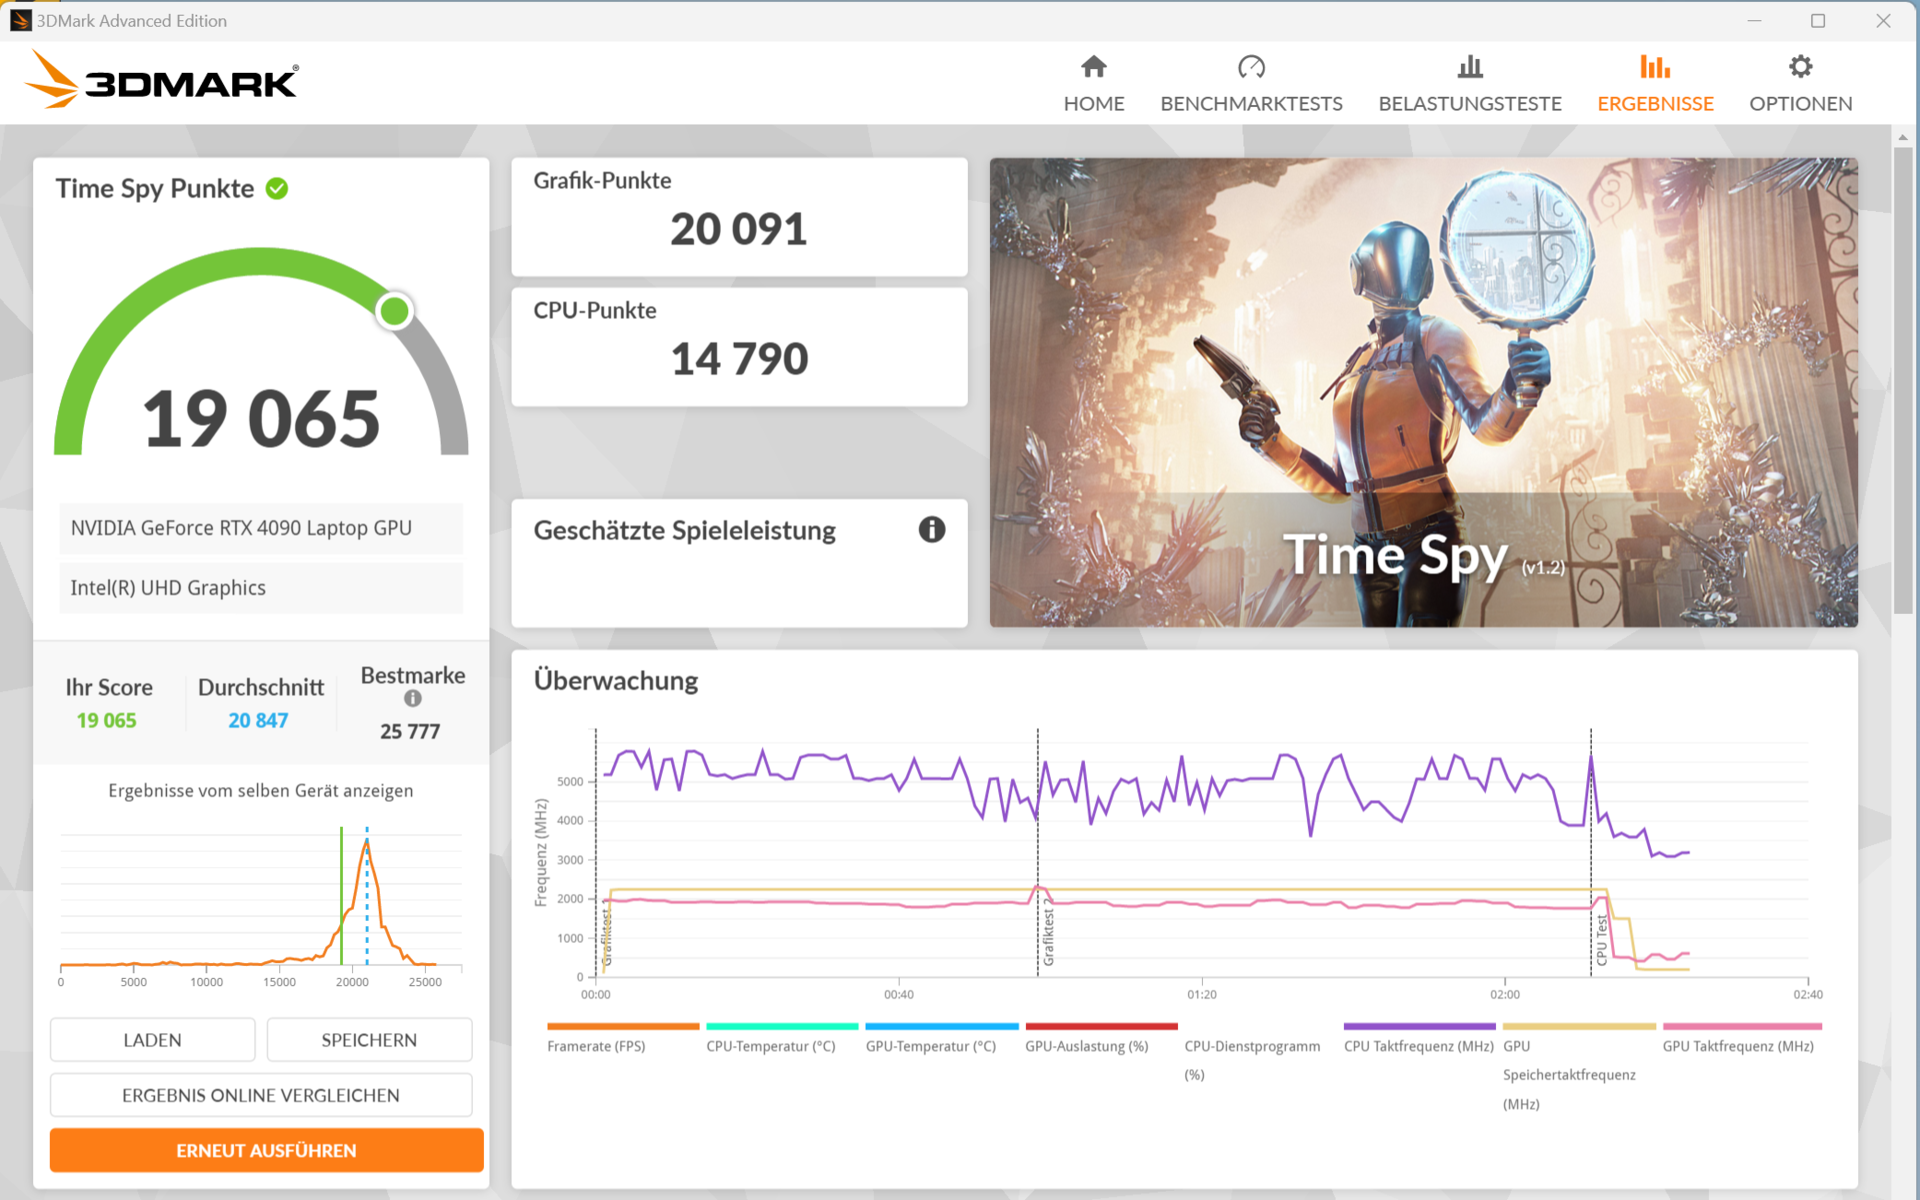
Task: Click the Durchschnitt value 20 847
Action: 258,720
